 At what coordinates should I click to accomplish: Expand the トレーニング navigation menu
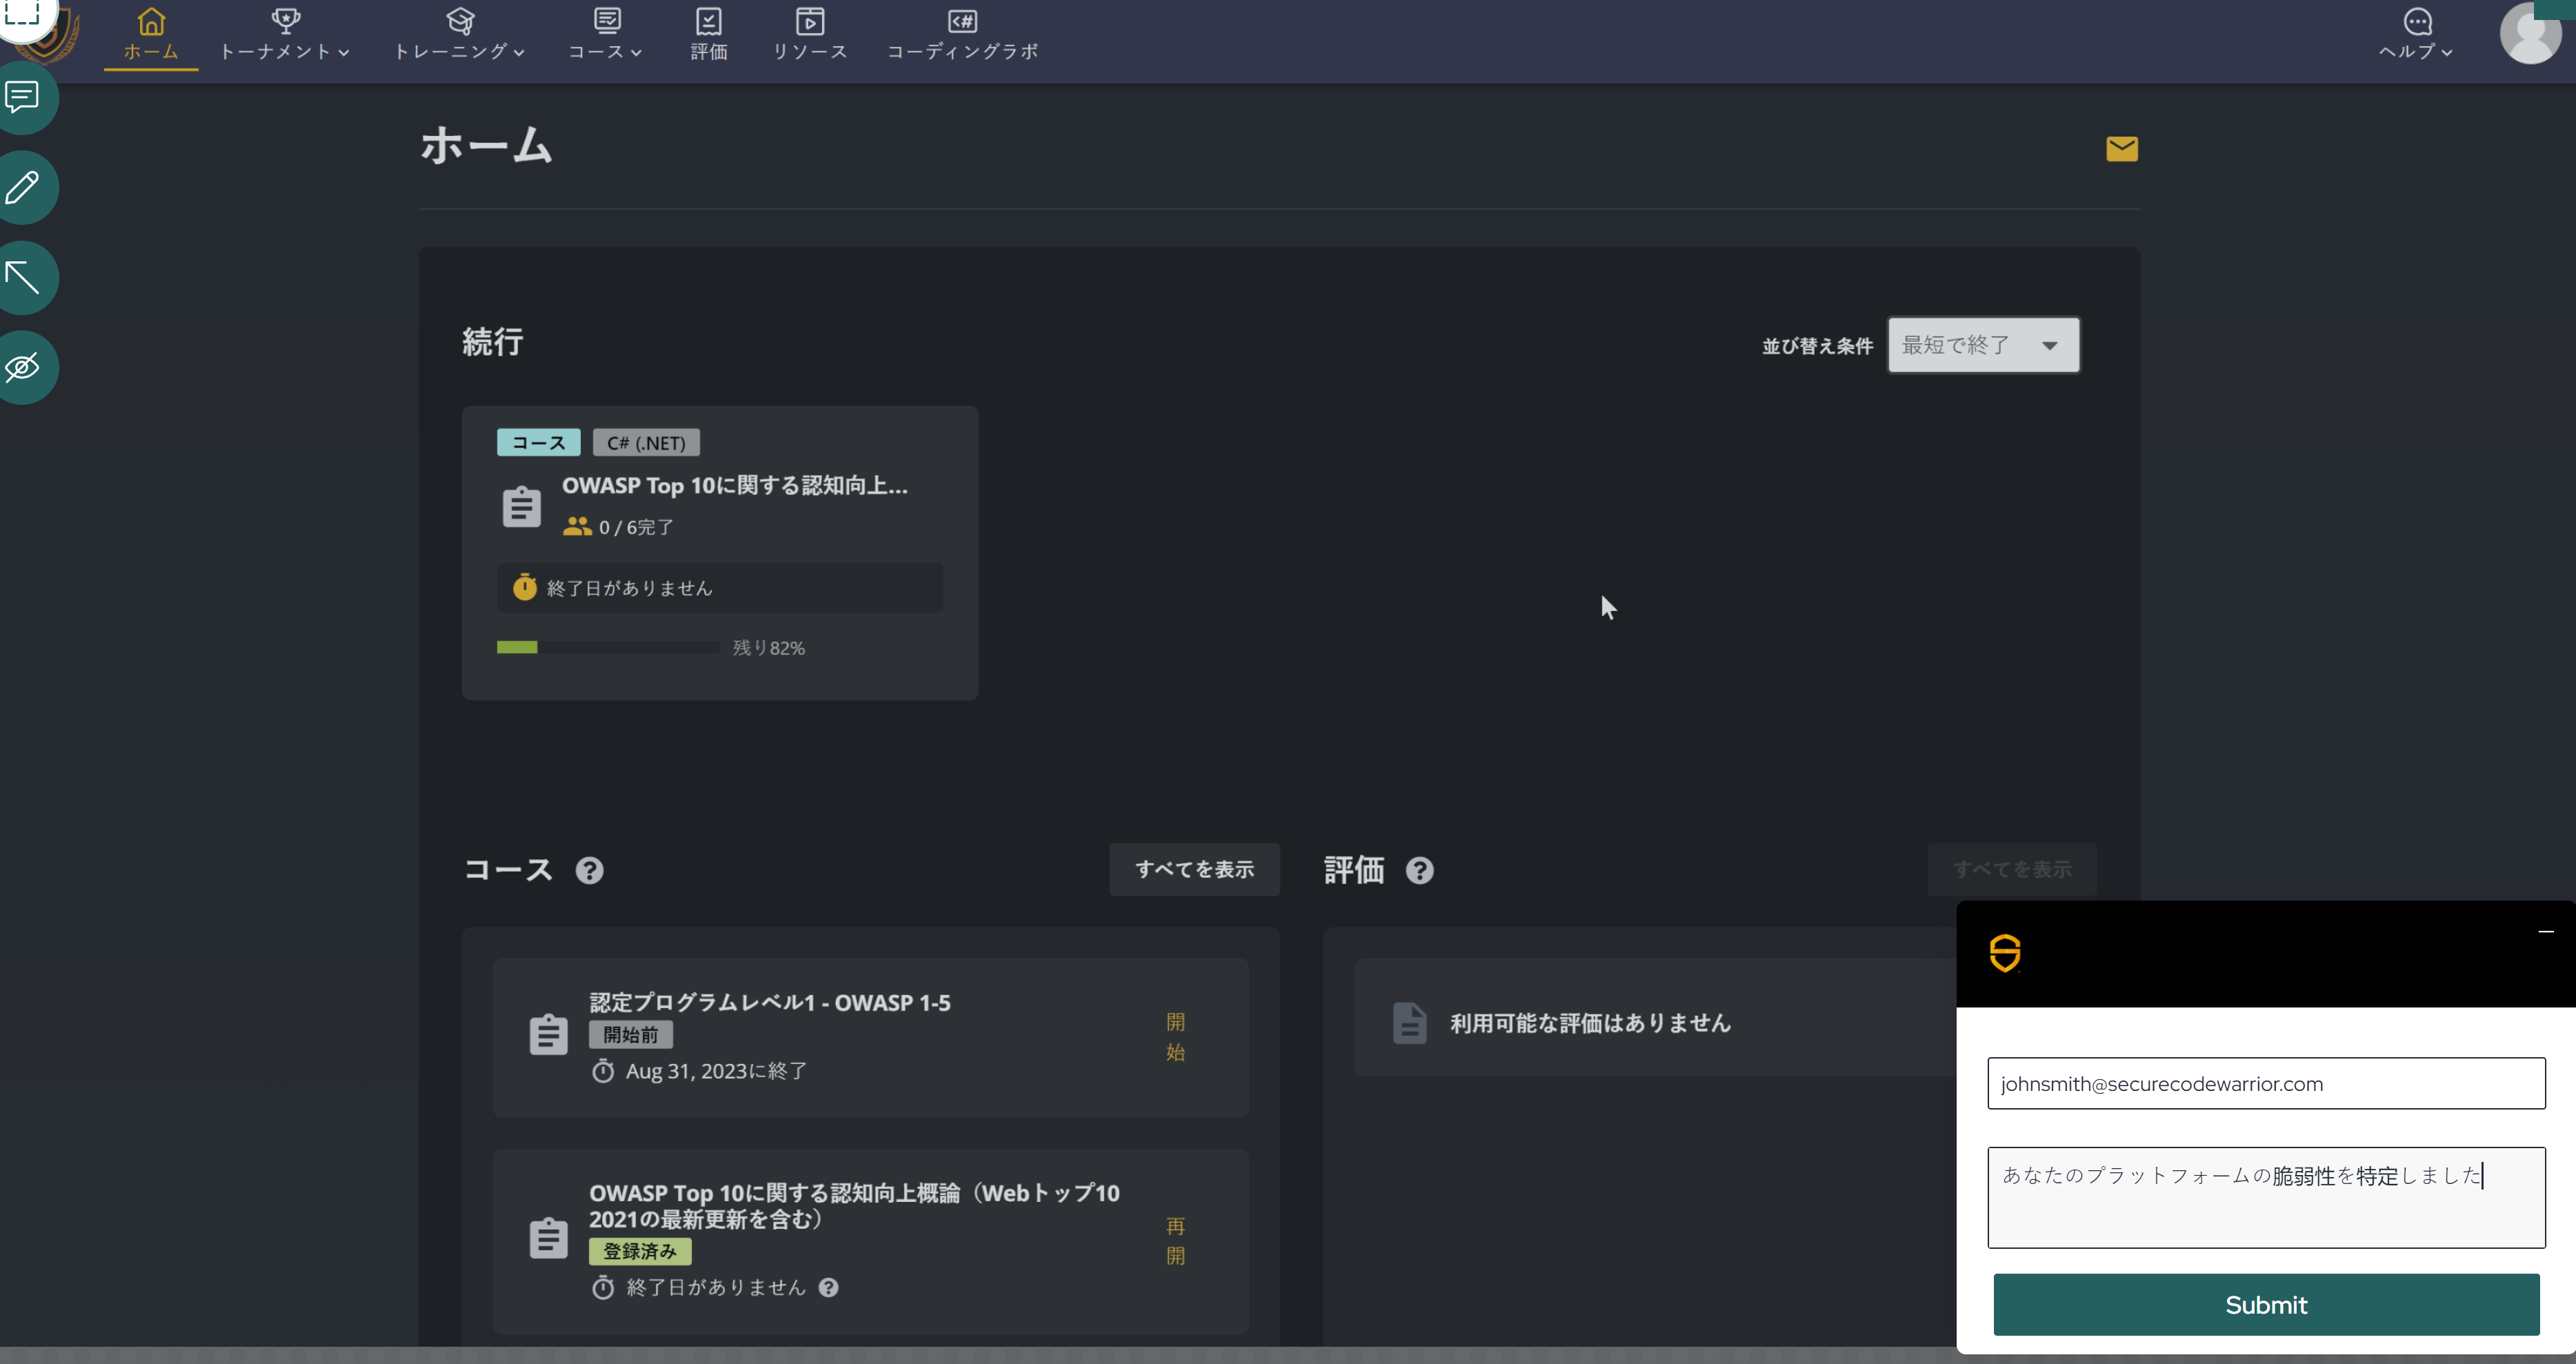(459, 35)
